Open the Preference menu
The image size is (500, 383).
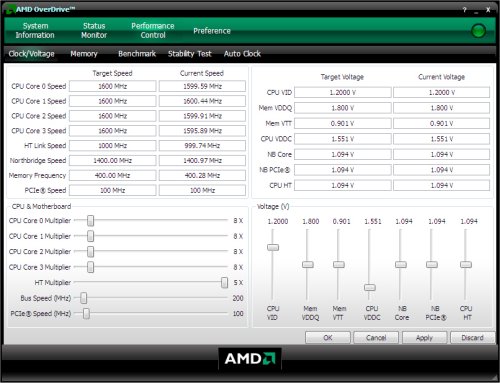coord(212,31)
